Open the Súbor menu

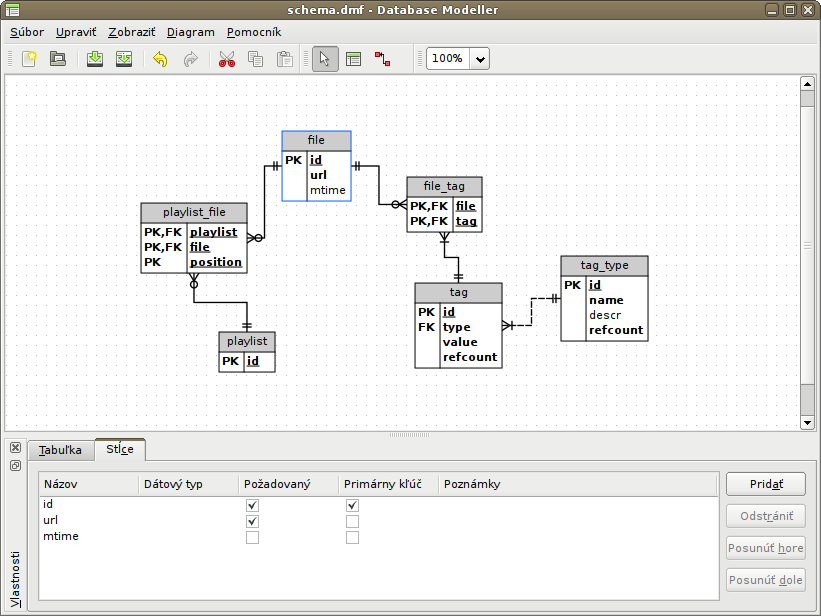tap(27, 32)
